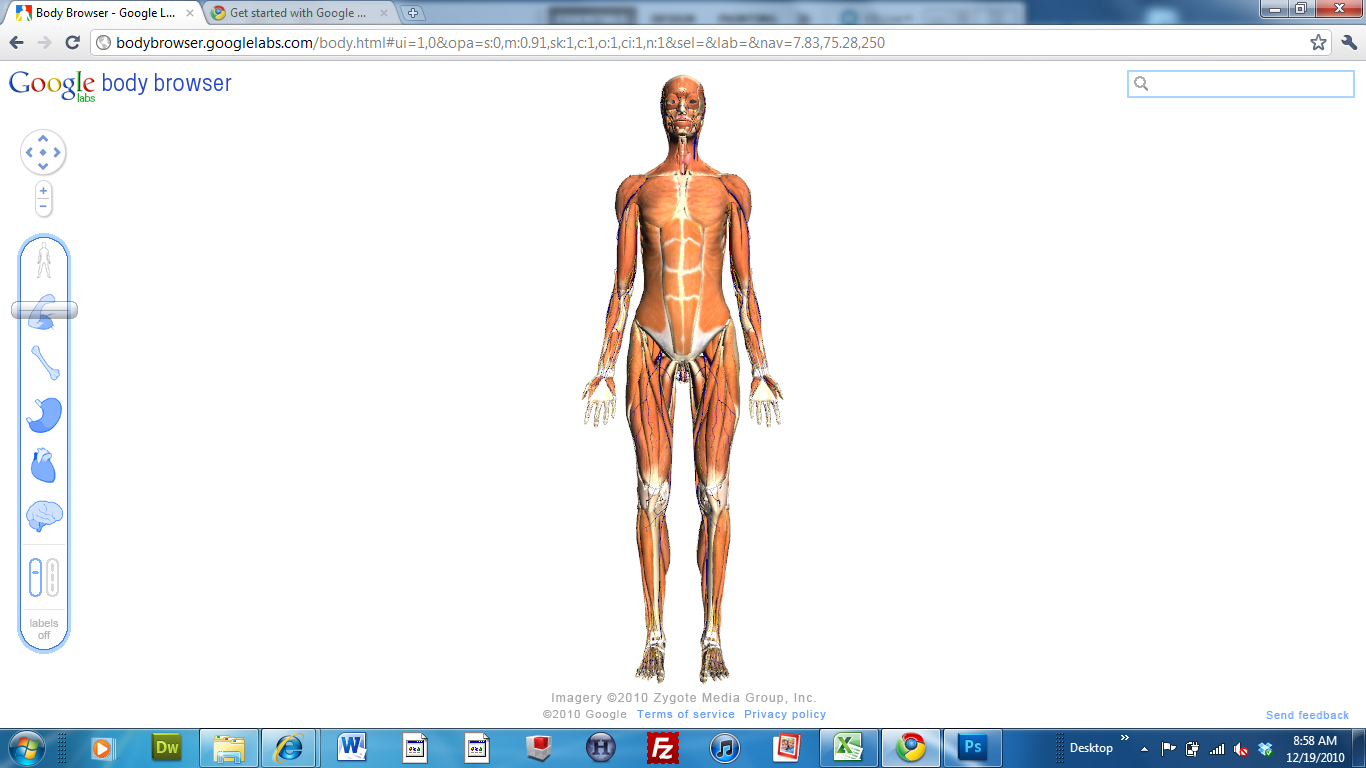Select the skin layer body icon
This screenshot has width=1366, height=768.
coord(43,261)
